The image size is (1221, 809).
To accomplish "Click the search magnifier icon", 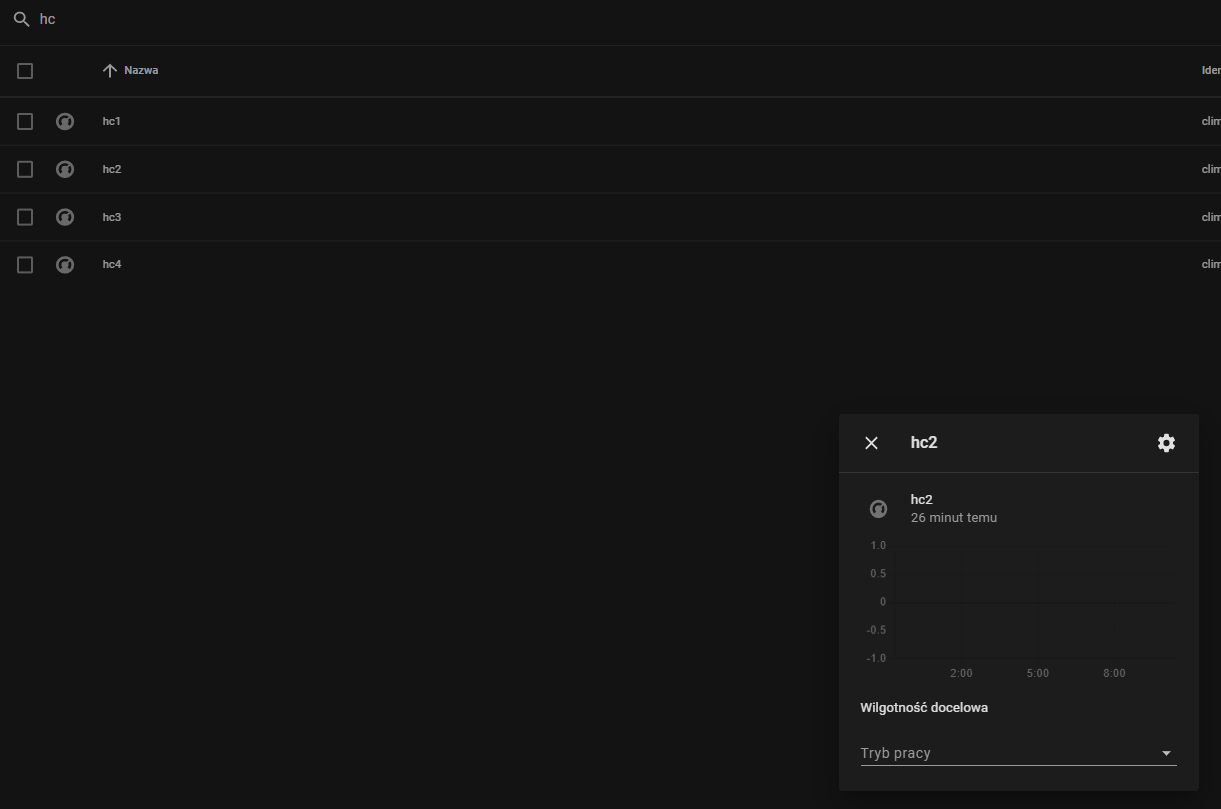I will pyautogui.click(x=21, y=19).
